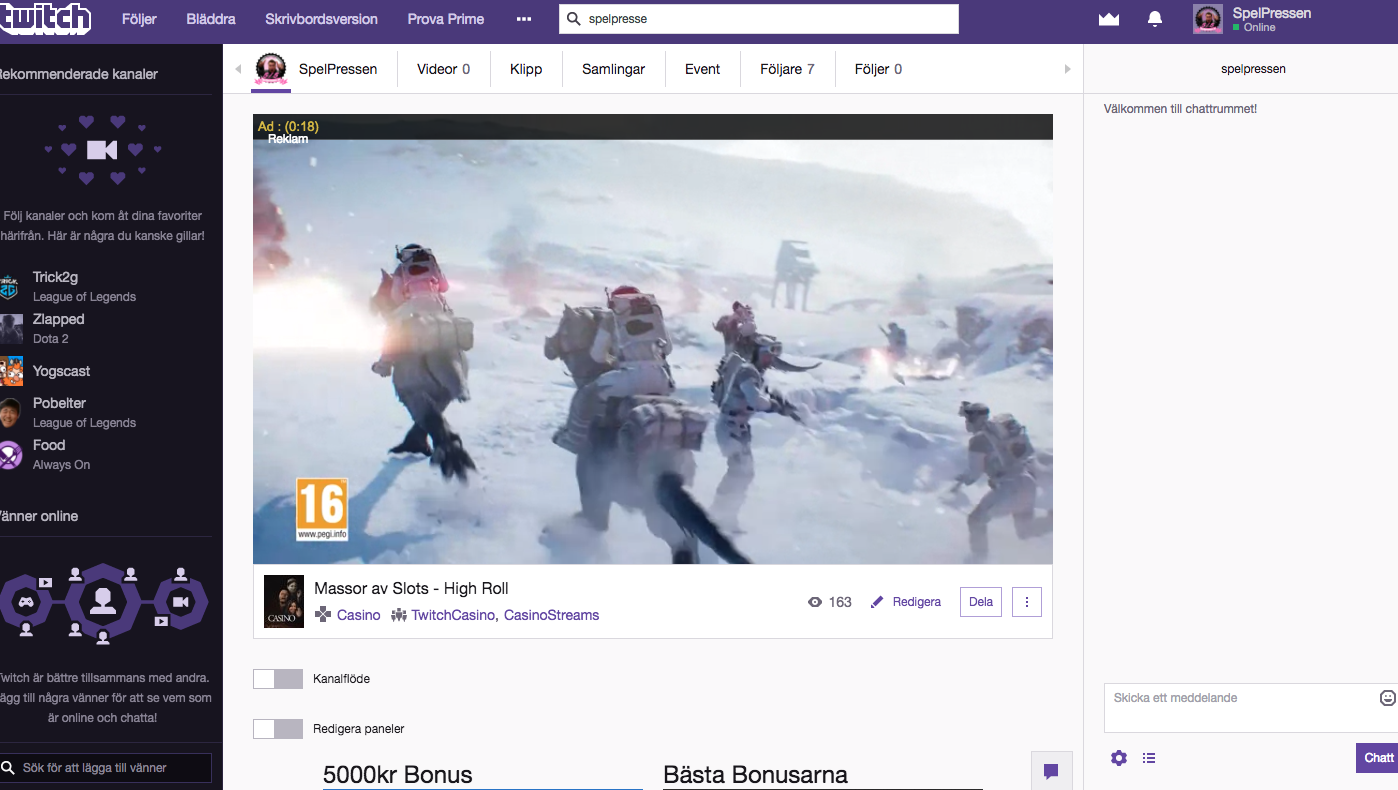1398x790 pixels.
Task: Click the Twitch logo
Action: (x=45, y=18)
